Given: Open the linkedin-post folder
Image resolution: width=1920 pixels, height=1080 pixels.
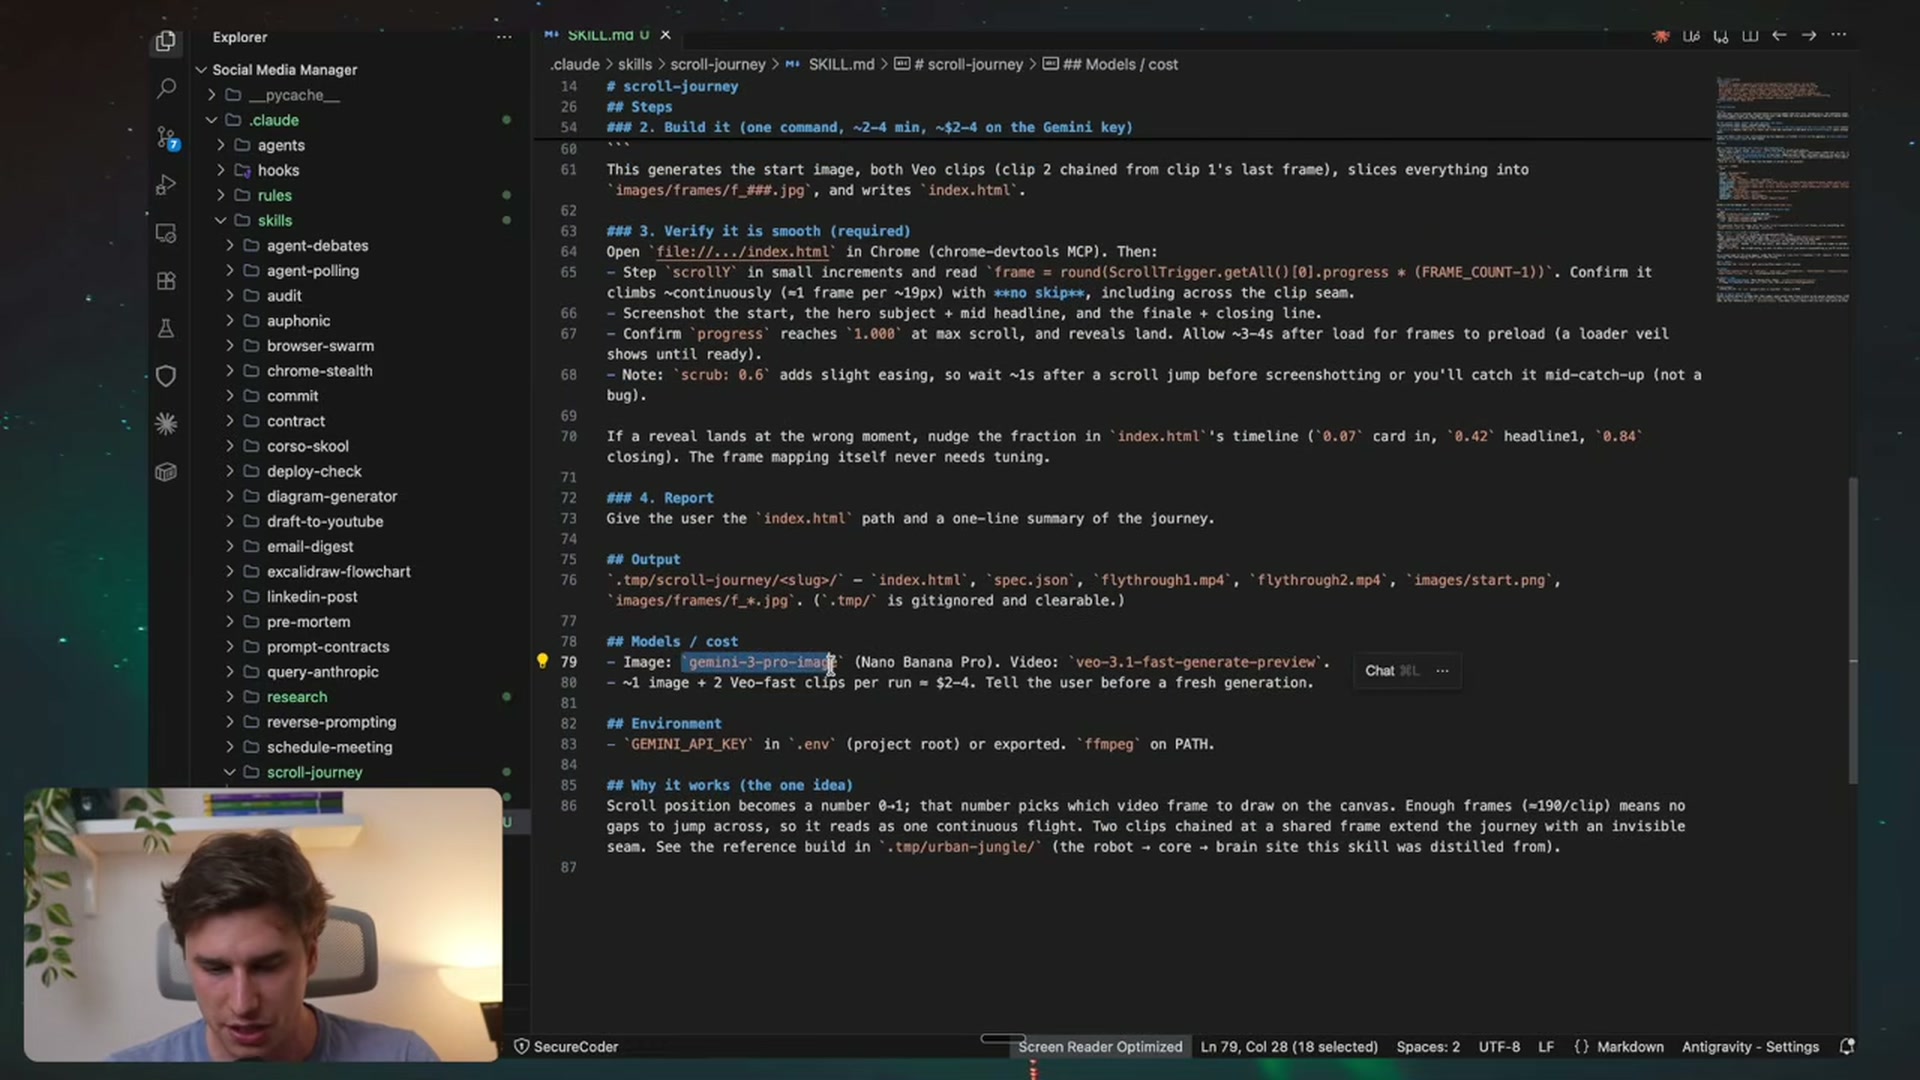Looking at the screenshot, I should (312, 596).
